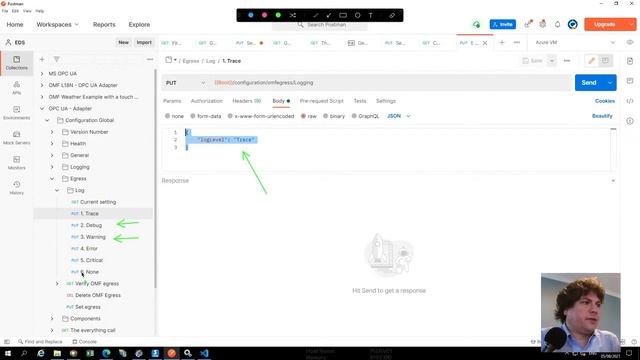Open the JSON body format dropdown

tap(398, 116)
